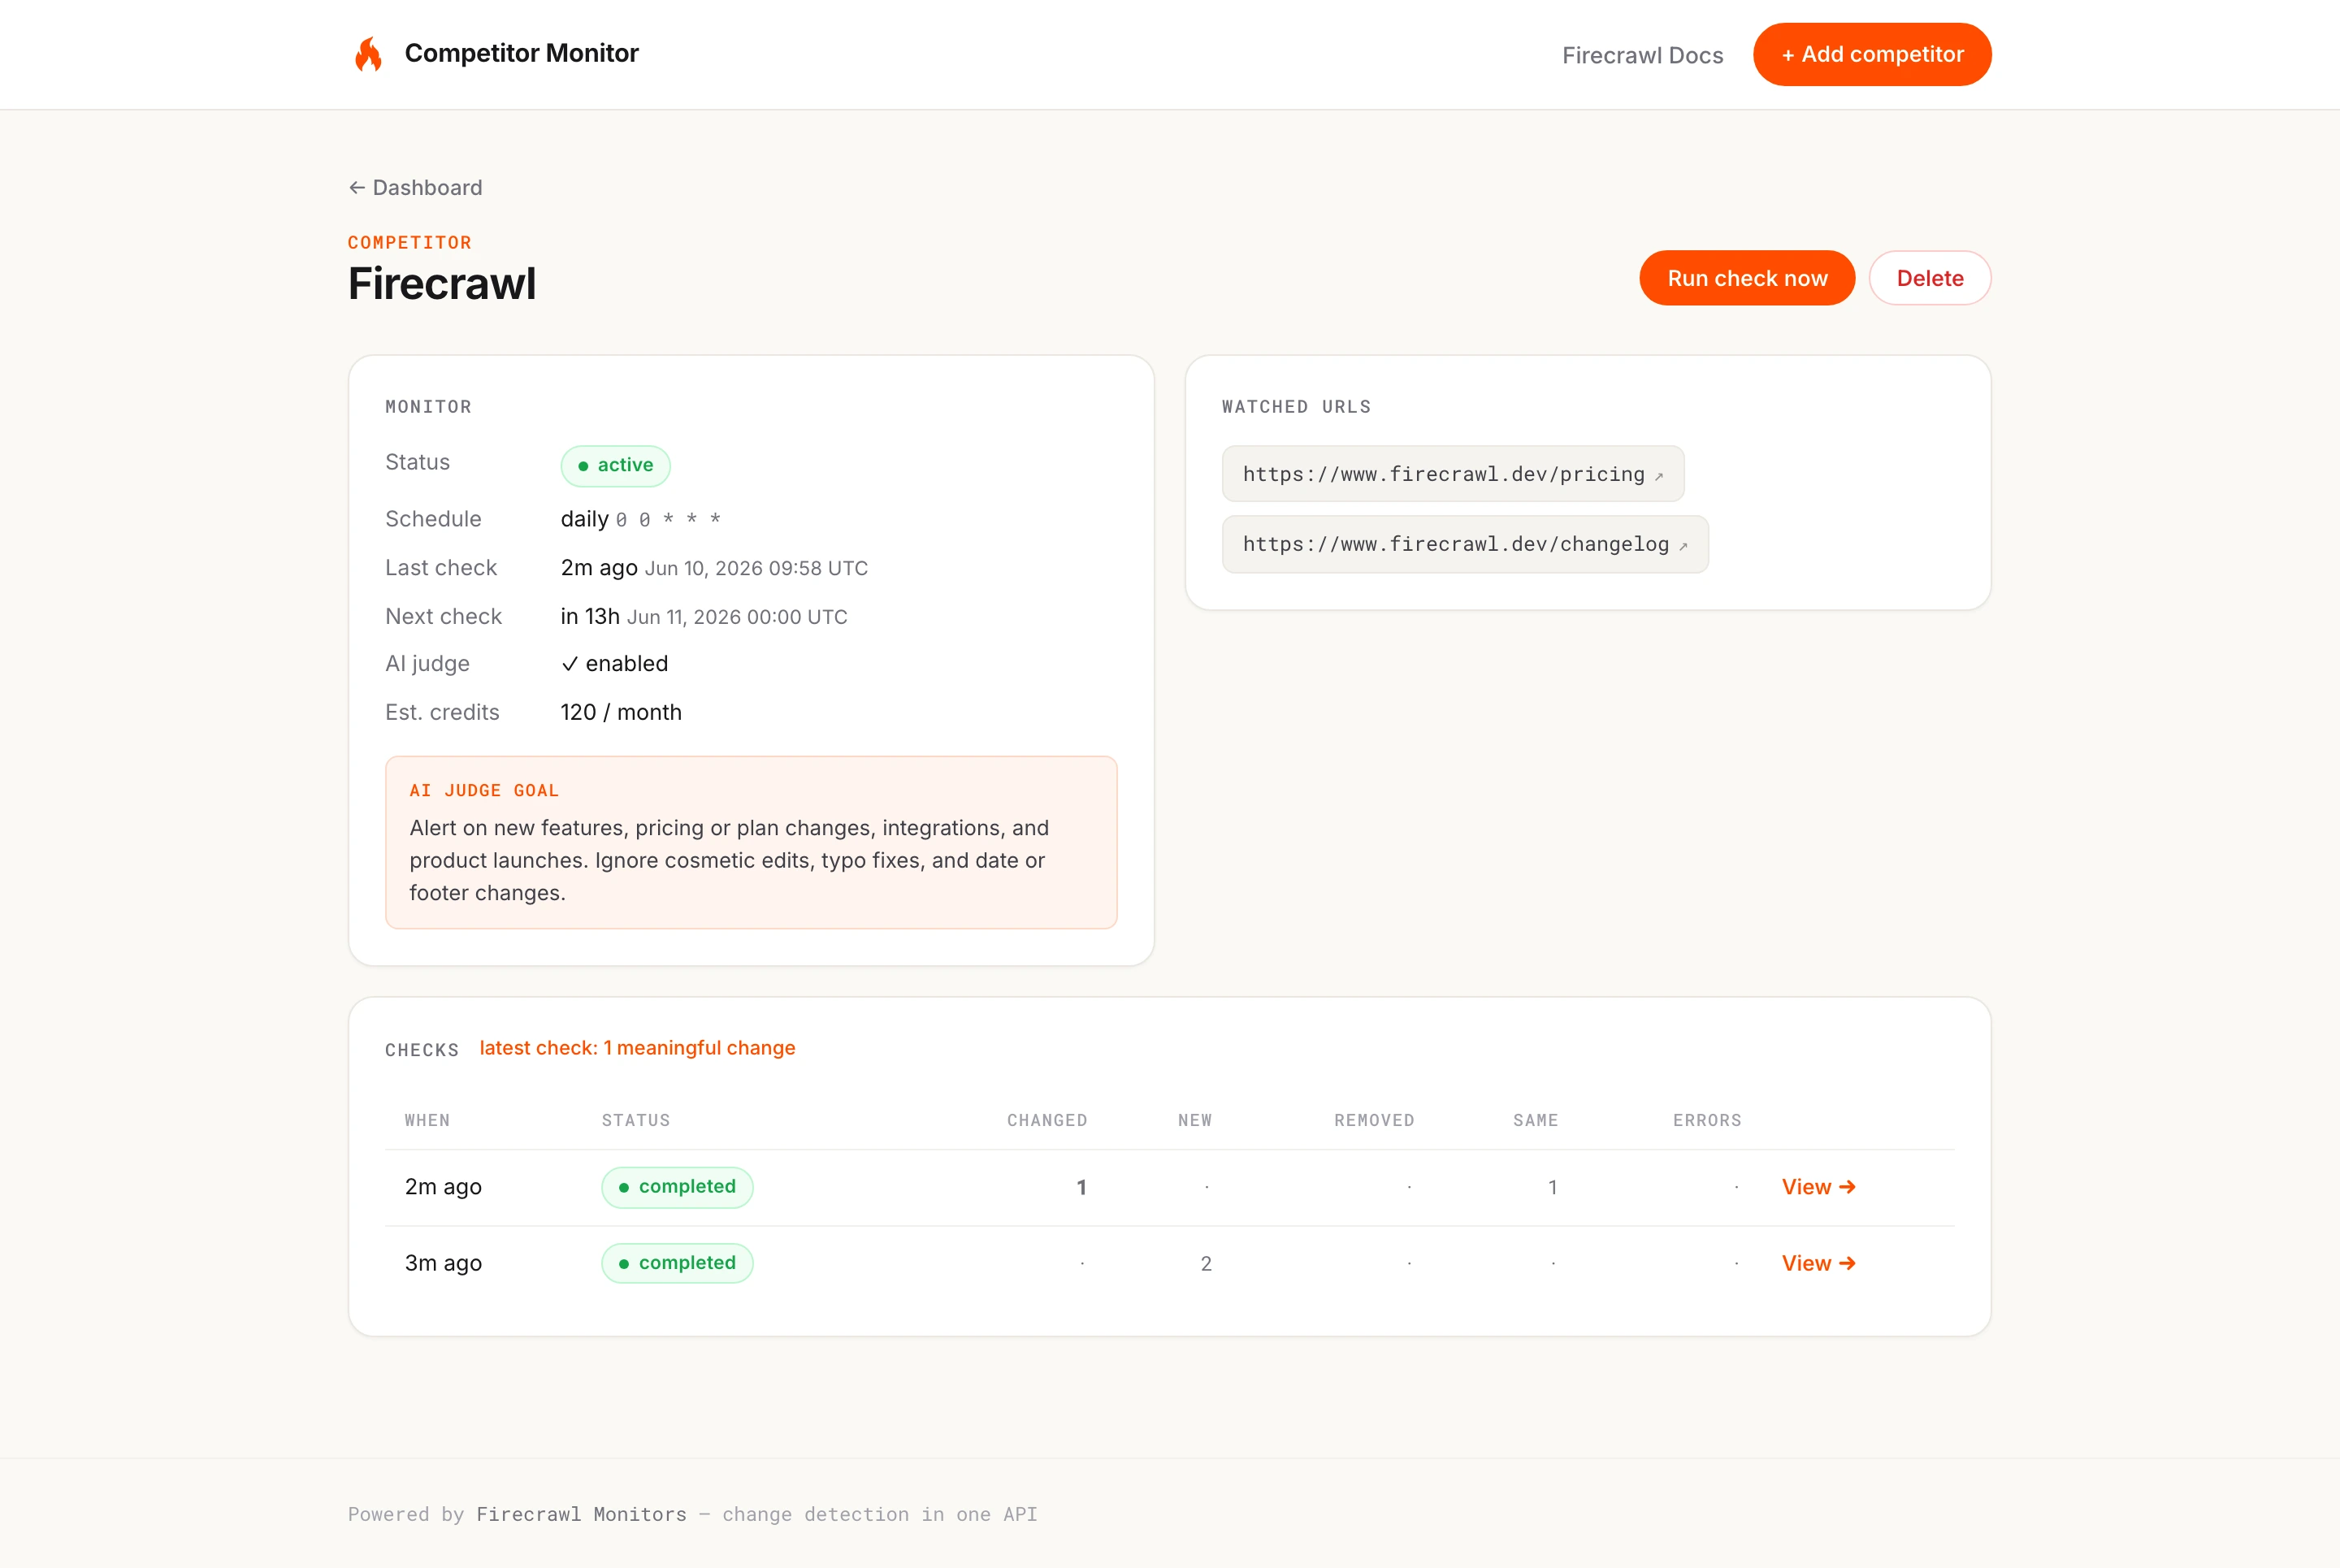Click NEW count '2' in 3m ago row
The width and height of the screenshot is (2340, 1568).
pyautogui.click(x=1206, y=1263)
